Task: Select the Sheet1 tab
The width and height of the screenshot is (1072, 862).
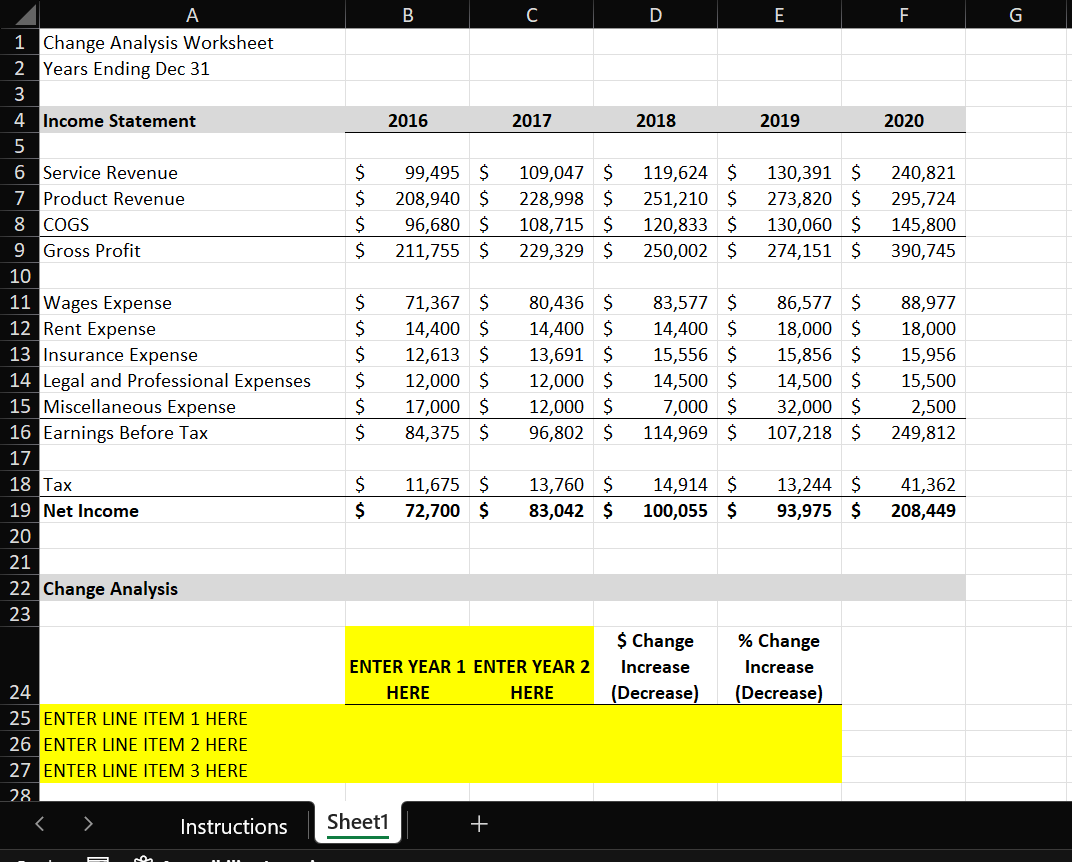Action: [x=358, y=822]
